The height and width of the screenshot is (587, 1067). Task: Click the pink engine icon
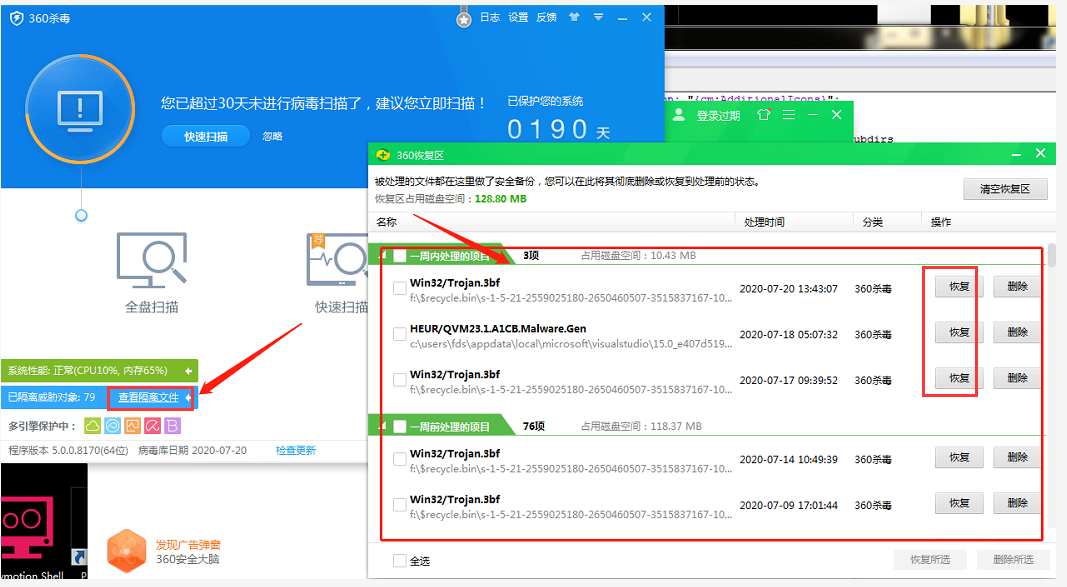[152, 426]
